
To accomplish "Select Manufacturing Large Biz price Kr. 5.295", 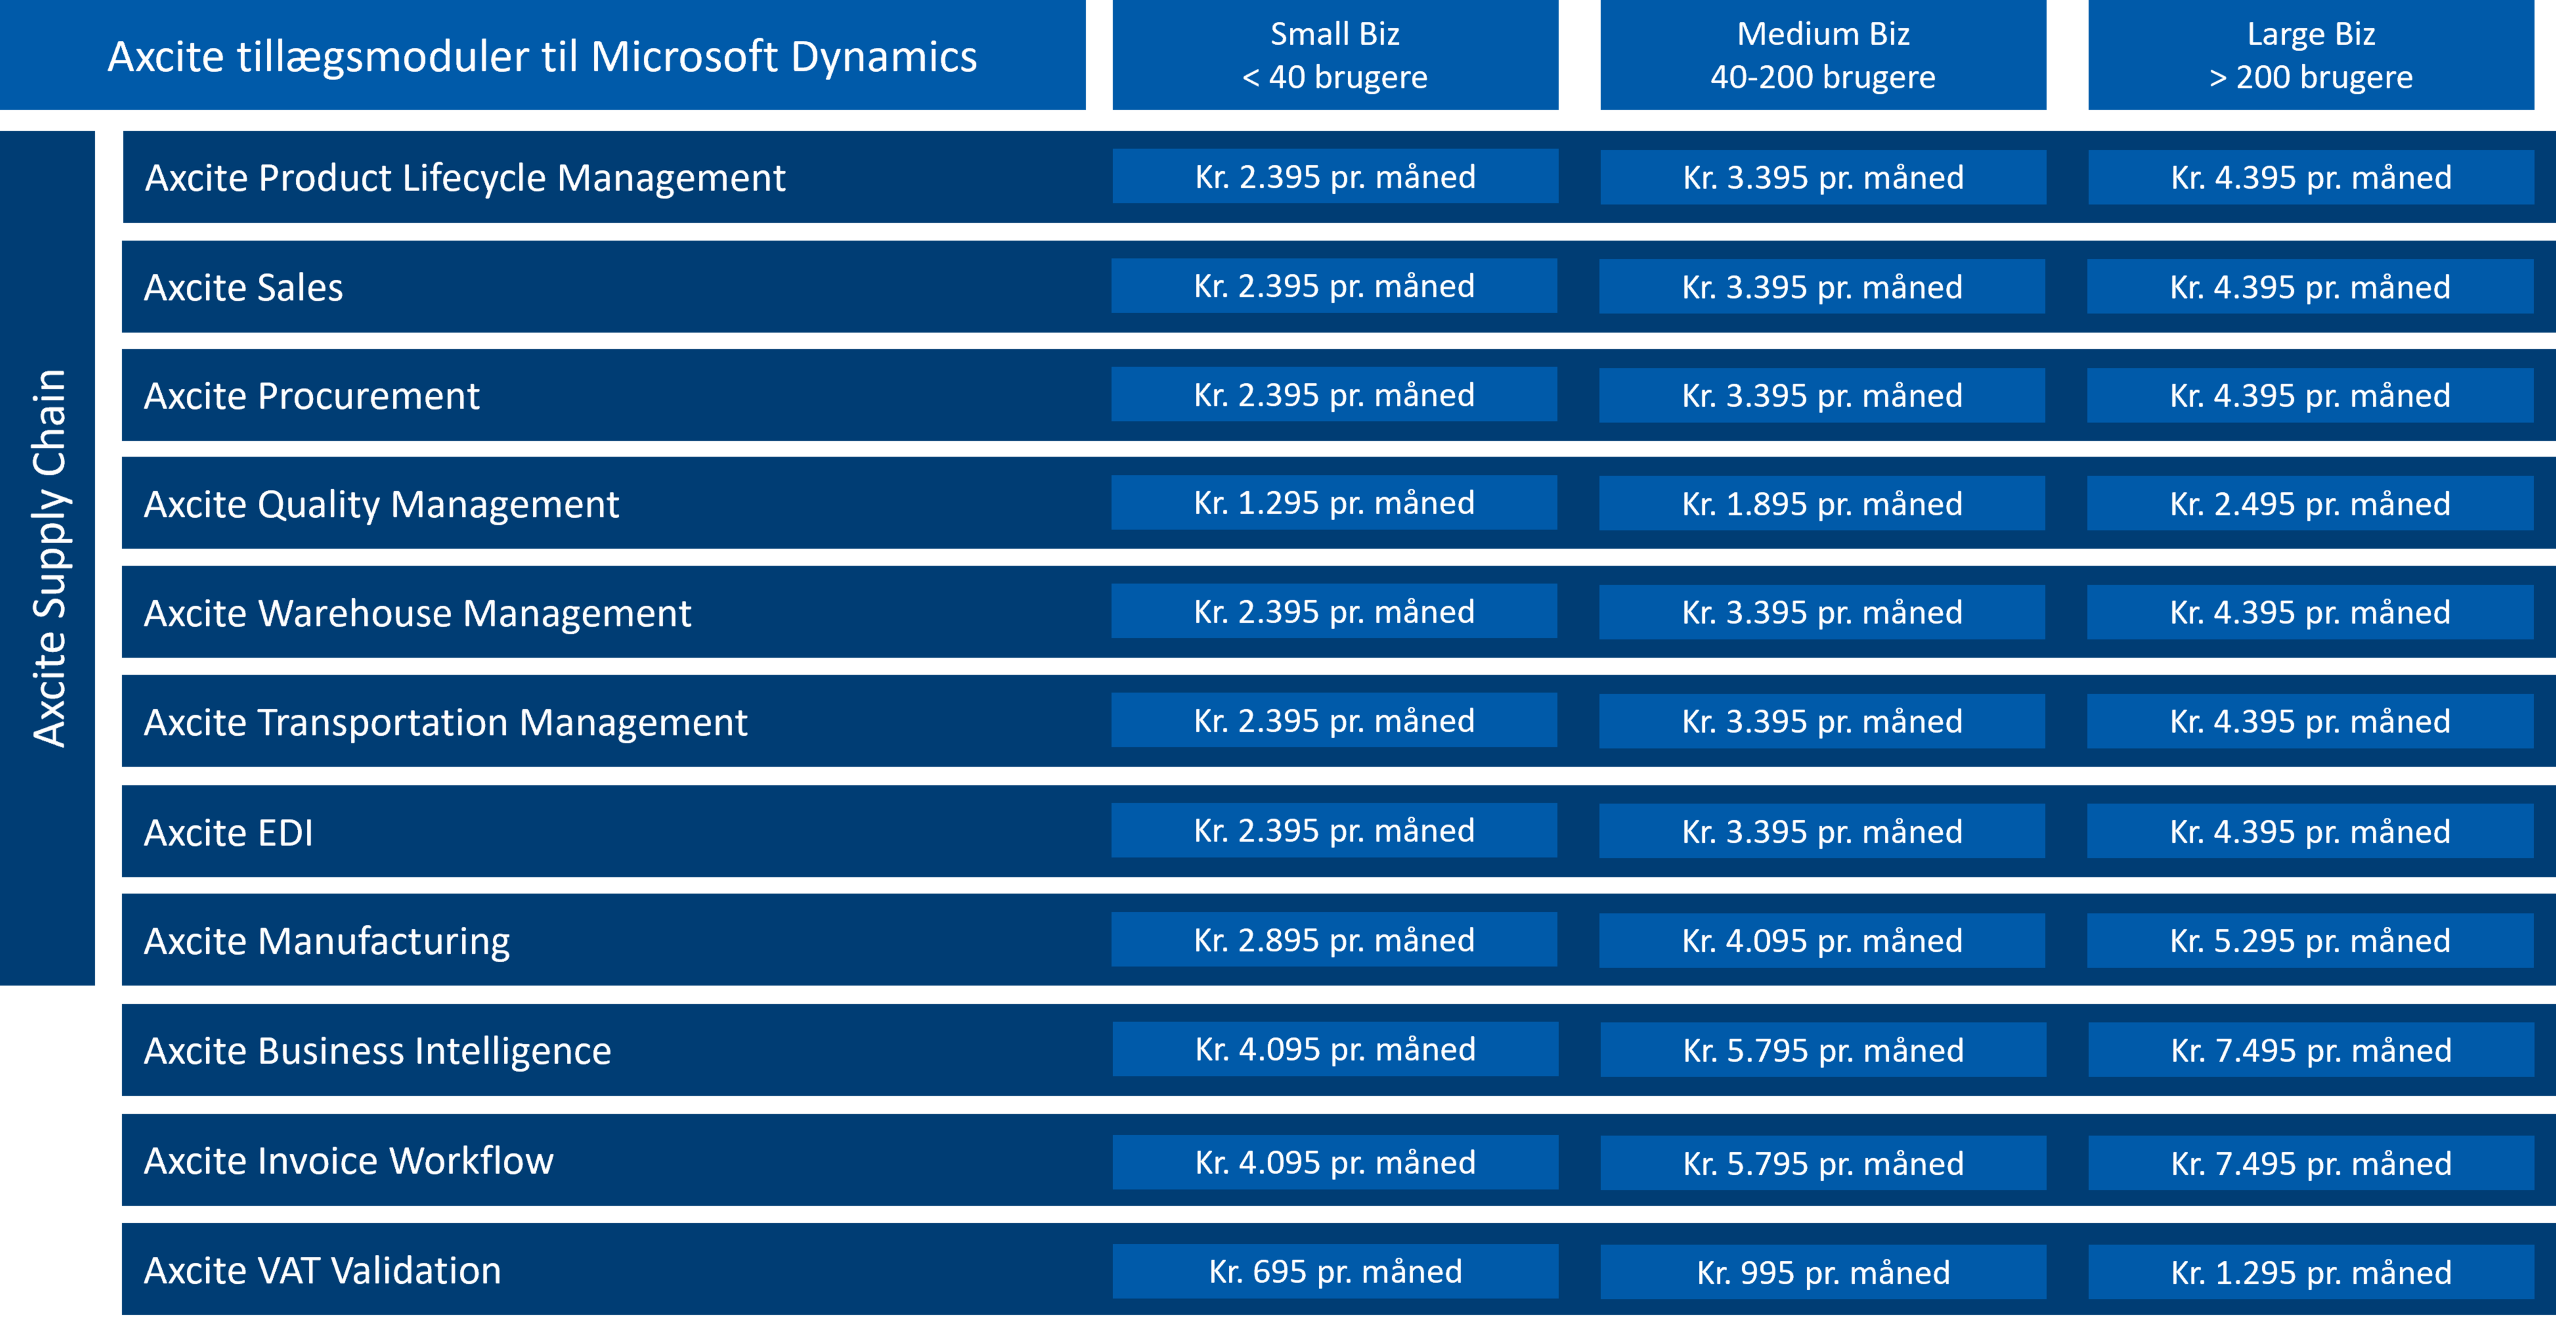I will click(2309, 941).
